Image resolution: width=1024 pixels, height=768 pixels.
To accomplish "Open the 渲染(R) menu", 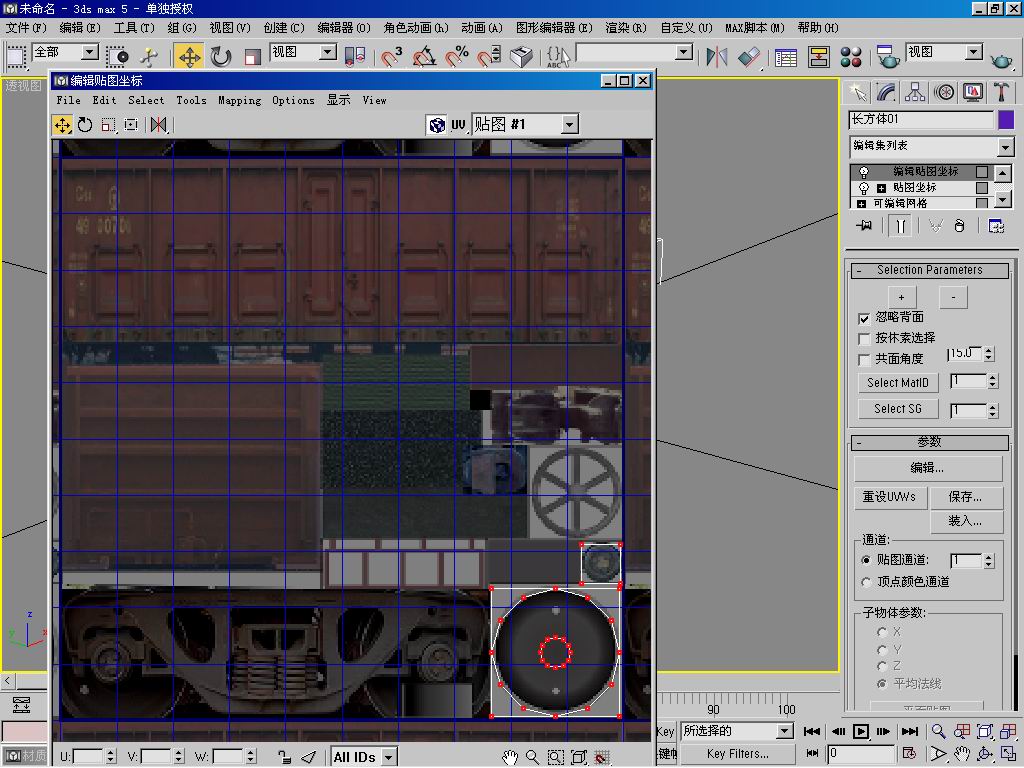I will [625, 28].
